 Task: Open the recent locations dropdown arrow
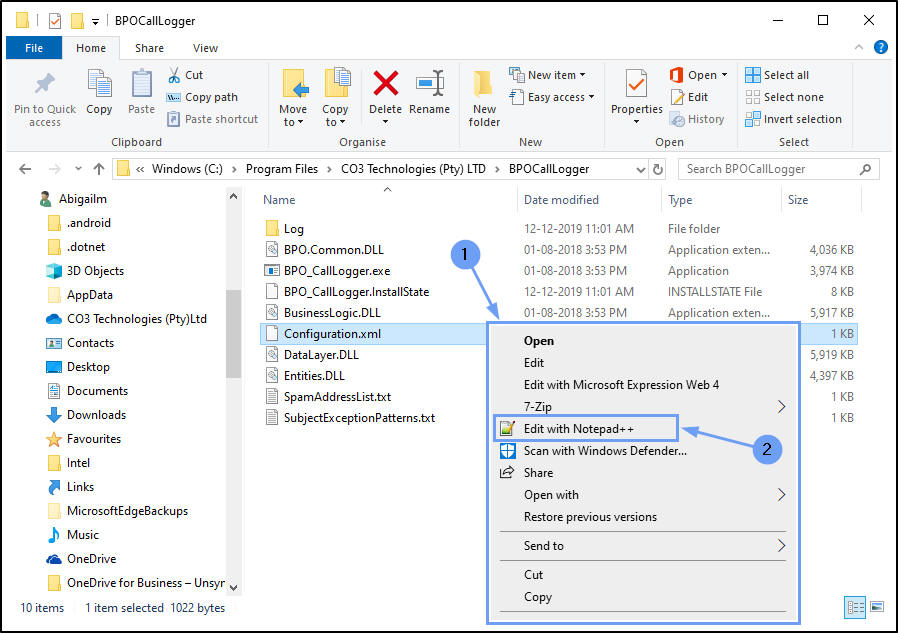pyautogui.click(x=78, y=169)
